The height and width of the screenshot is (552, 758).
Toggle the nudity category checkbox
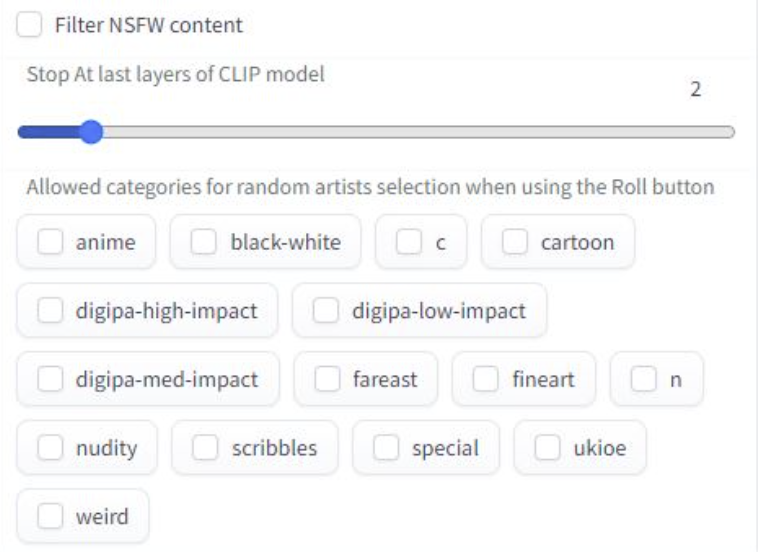pyautogui.click(x=50, y=448)
